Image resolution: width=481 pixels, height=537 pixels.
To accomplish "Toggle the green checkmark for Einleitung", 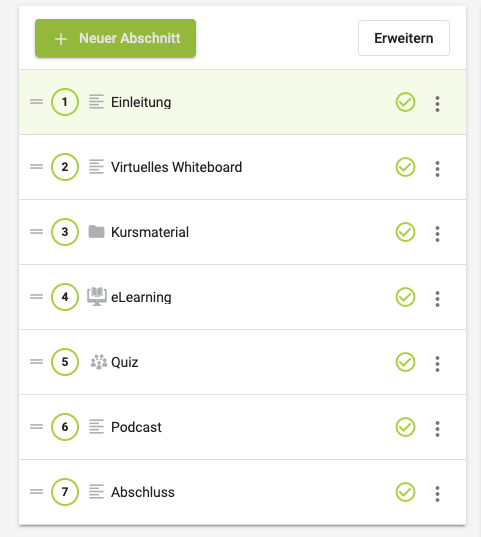I will pyautogui.click(x=405, y=102).
